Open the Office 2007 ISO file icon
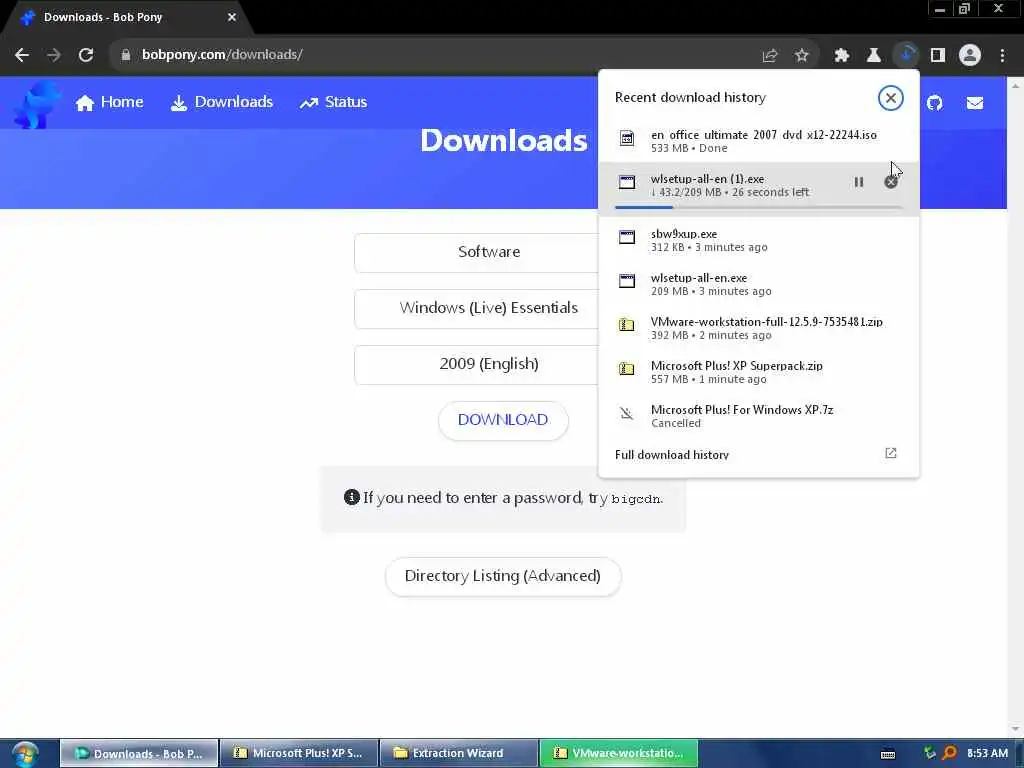The width and height of the screenshot is (1024, 768). (x=627, y=138)
